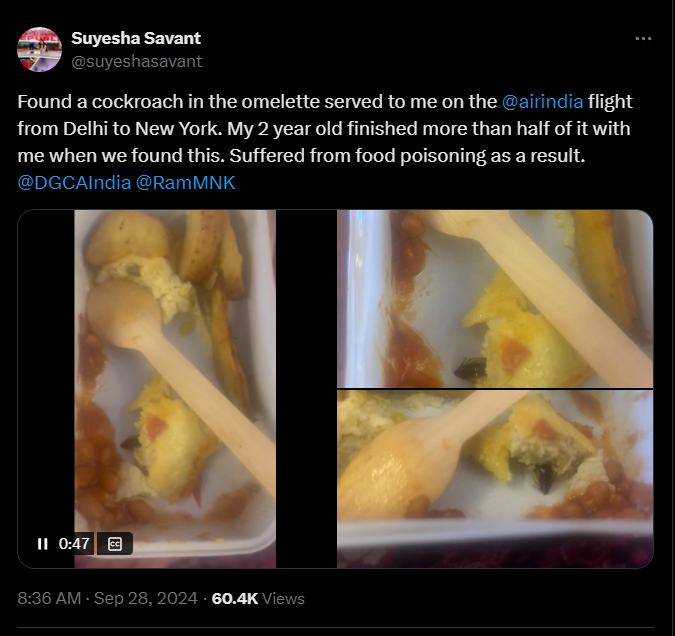
Task: View the 60.4K Views count
Action: tap(258, 598)
